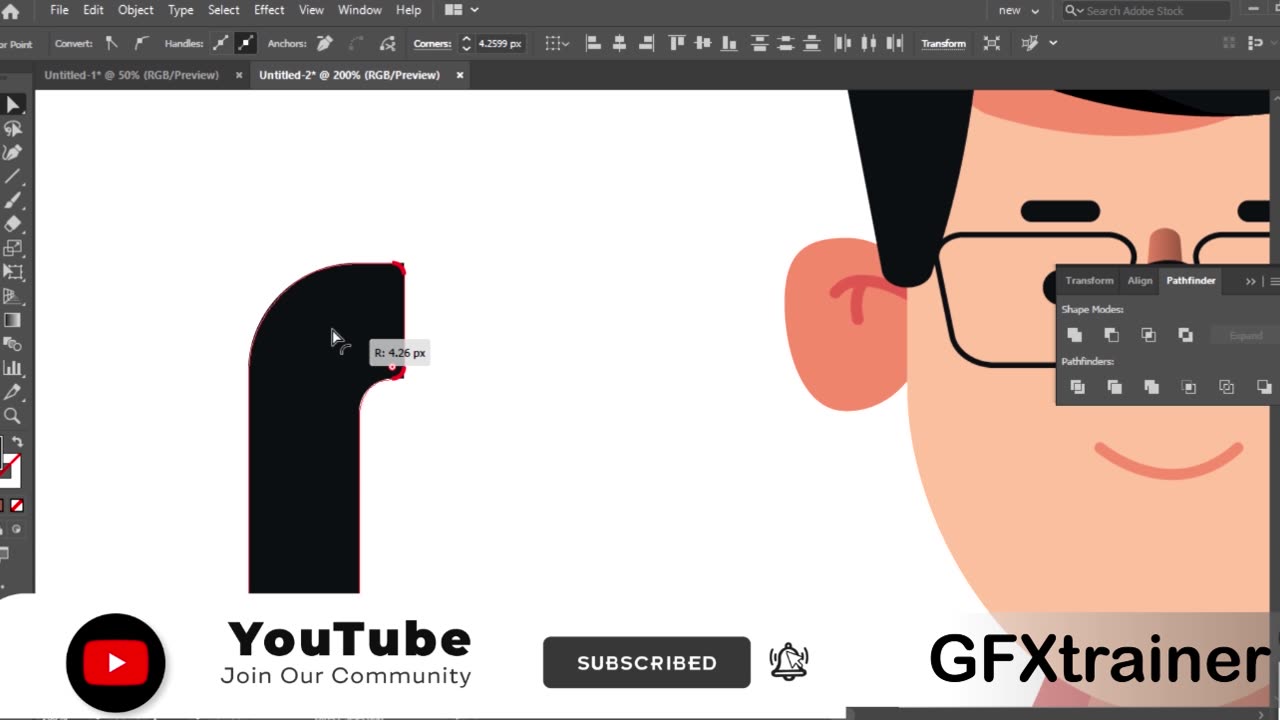
Task: Open dropdown next to selection options icon
Action: coord(1052,43)
